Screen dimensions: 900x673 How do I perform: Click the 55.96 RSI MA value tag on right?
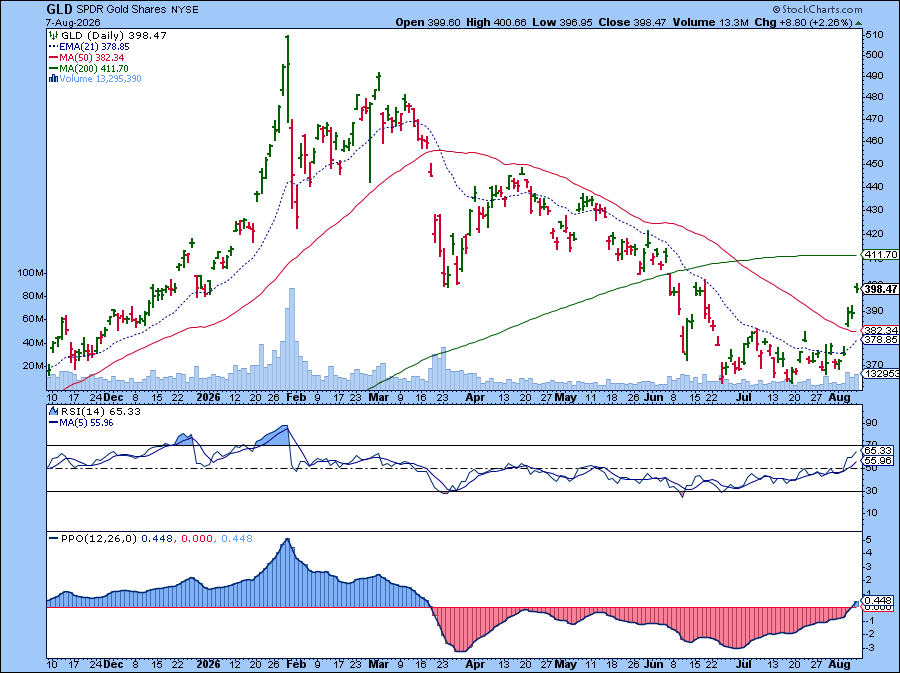[878, 460]
